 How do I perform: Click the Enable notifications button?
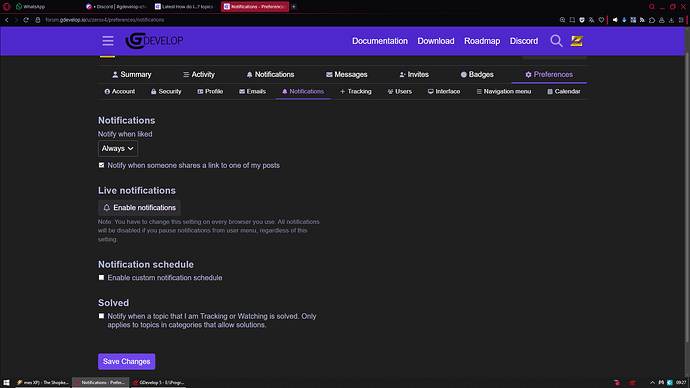pos(139,208)
